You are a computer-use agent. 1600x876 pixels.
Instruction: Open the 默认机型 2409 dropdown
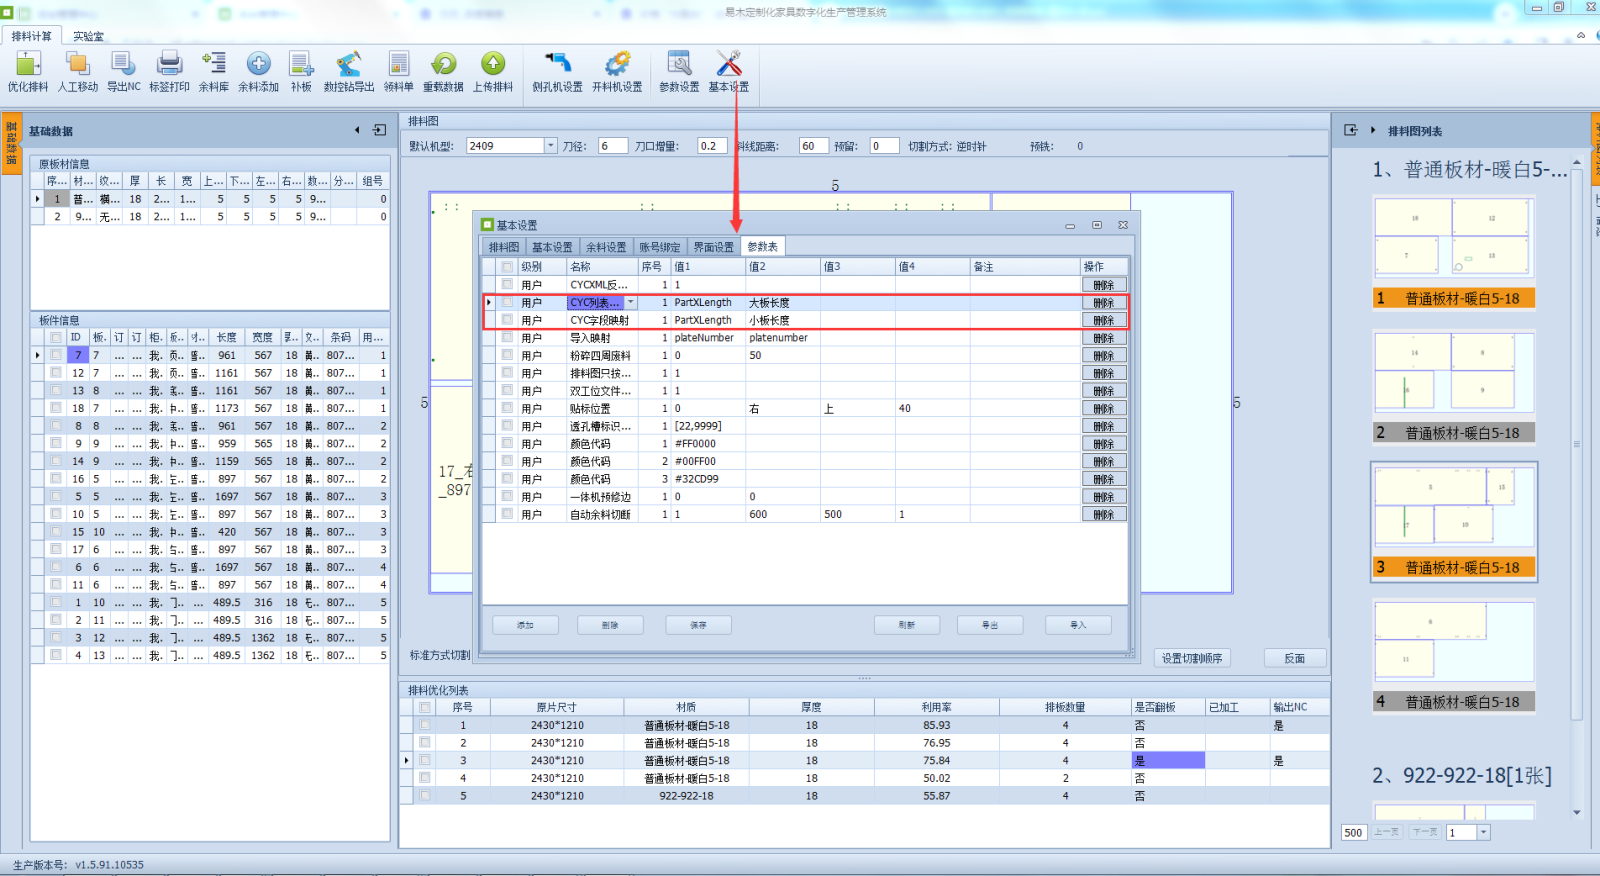(550, 146)
